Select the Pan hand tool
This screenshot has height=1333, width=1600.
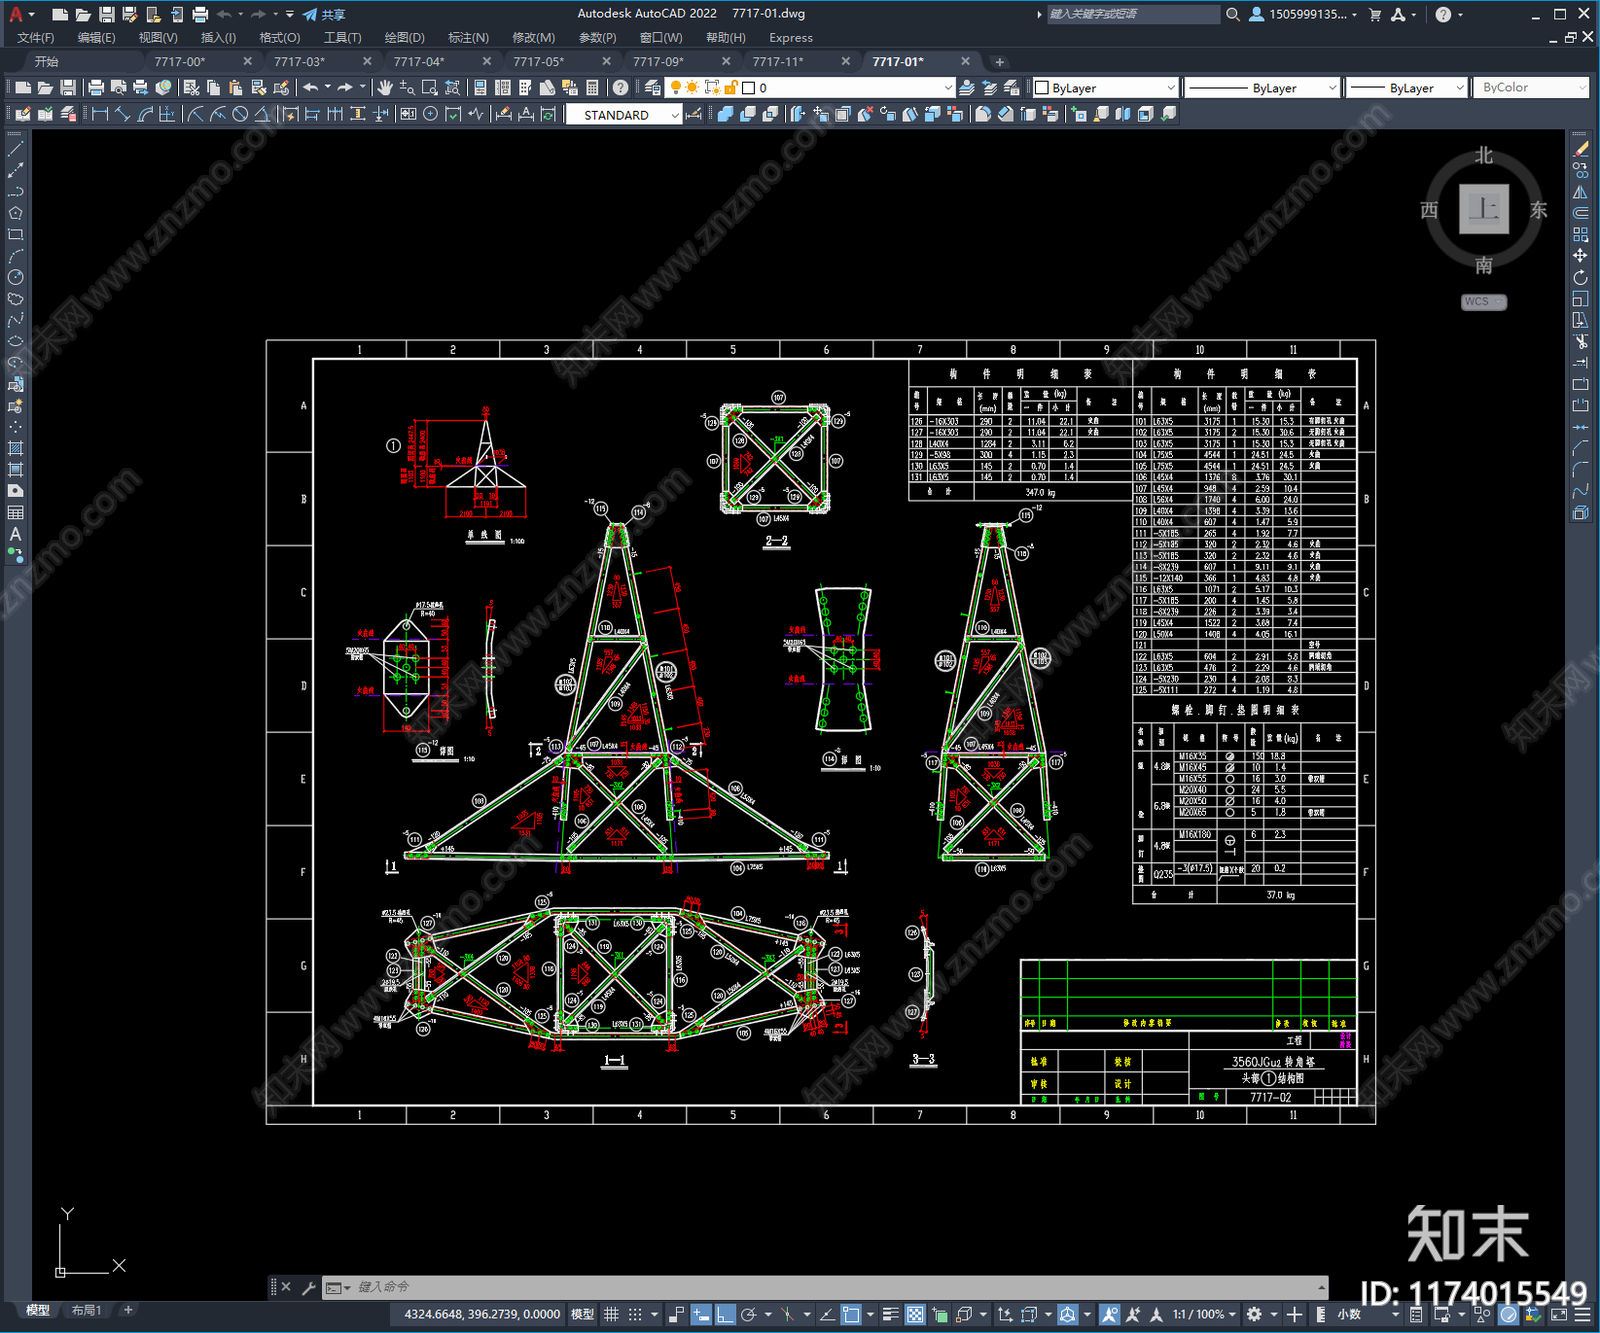(x=385, y=88)
